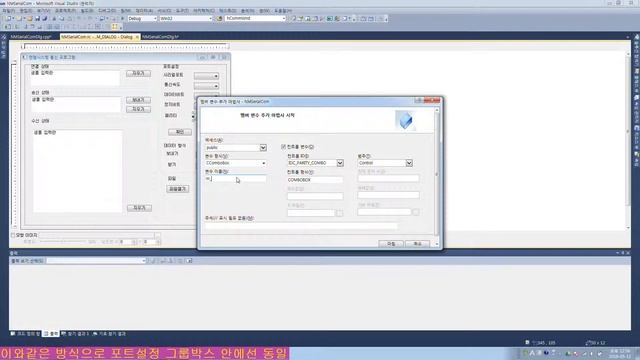Click the Save All toolbar icon
This screenshot has width=640, height=360.
(45, 18)
